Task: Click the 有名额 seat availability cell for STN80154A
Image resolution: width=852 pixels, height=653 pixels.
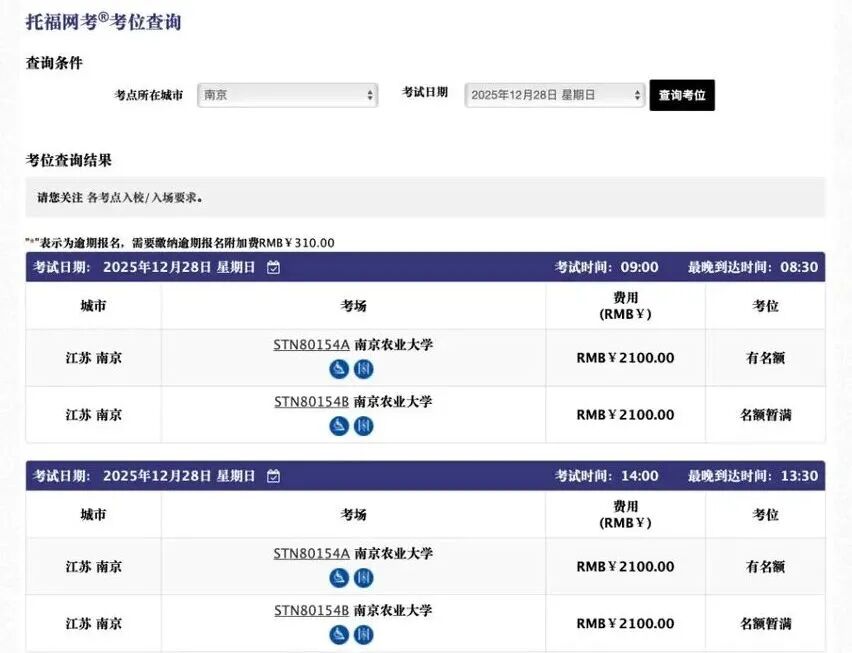Action: (766, 357)
